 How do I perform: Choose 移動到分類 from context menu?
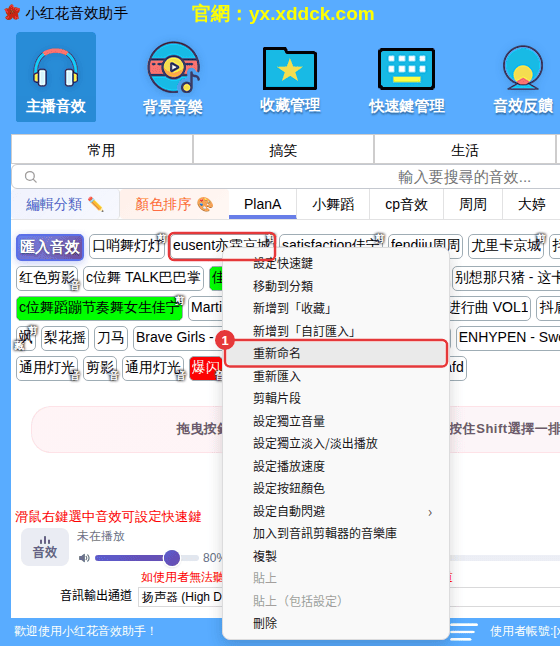pos(336,286)
